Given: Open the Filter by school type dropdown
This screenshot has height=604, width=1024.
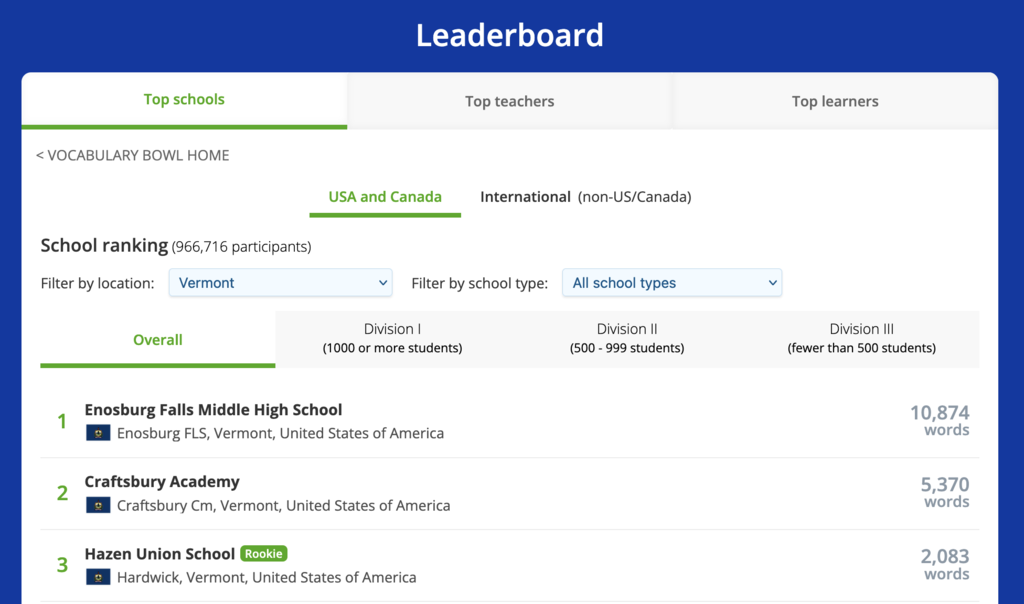Looking at the screenshot, I should point(672,283).
